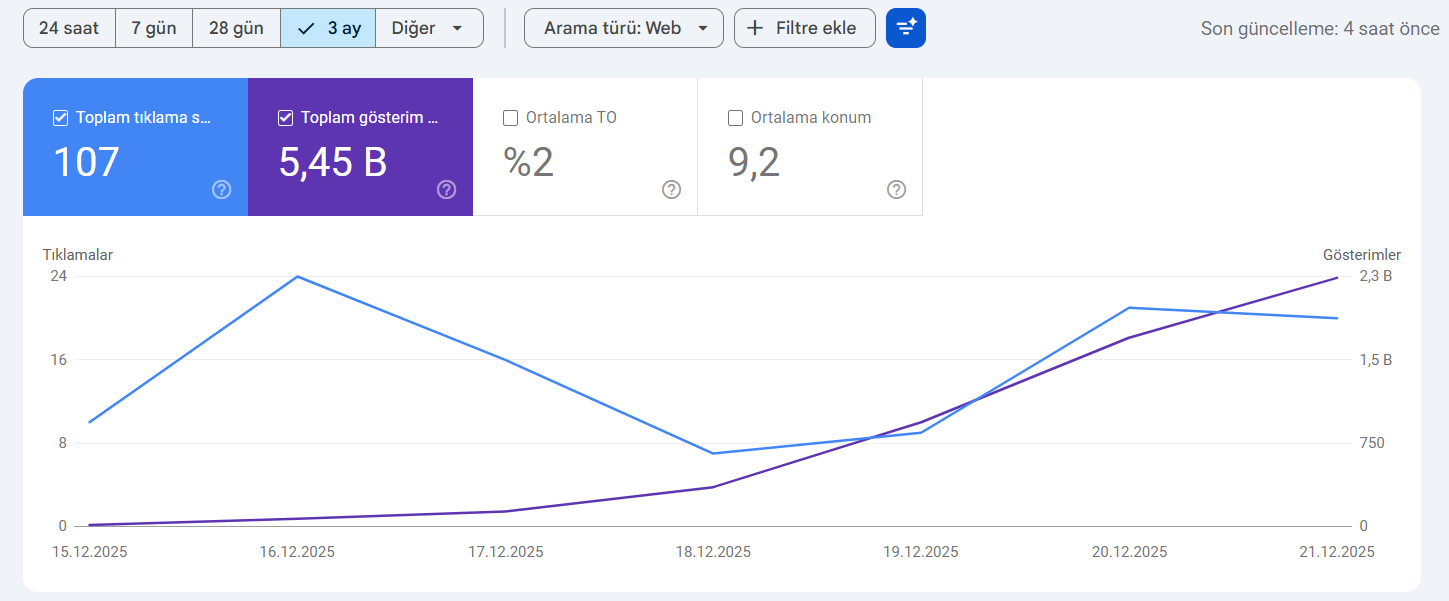
Task: Uncheck the Toplam tıklama sayısı checkbox
Action: 61,118
